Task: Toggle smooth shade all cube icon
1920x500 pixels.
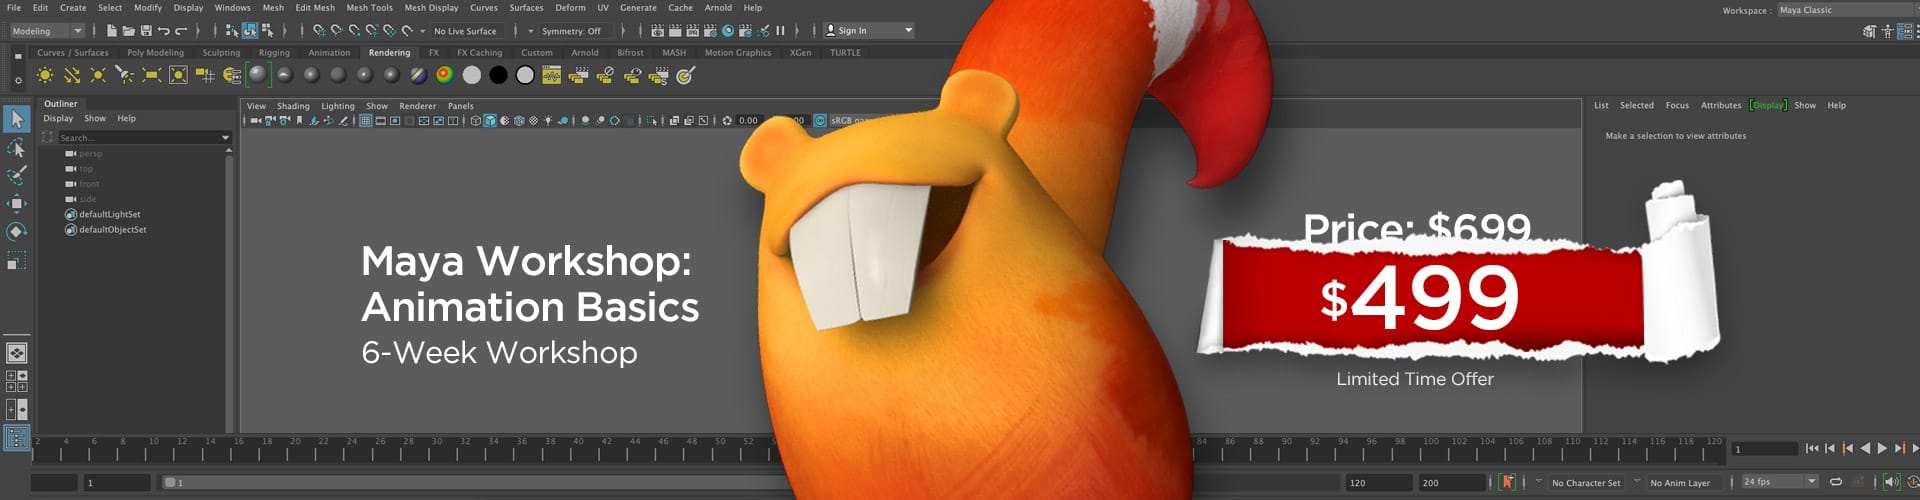Action: (x=490, y=121)
